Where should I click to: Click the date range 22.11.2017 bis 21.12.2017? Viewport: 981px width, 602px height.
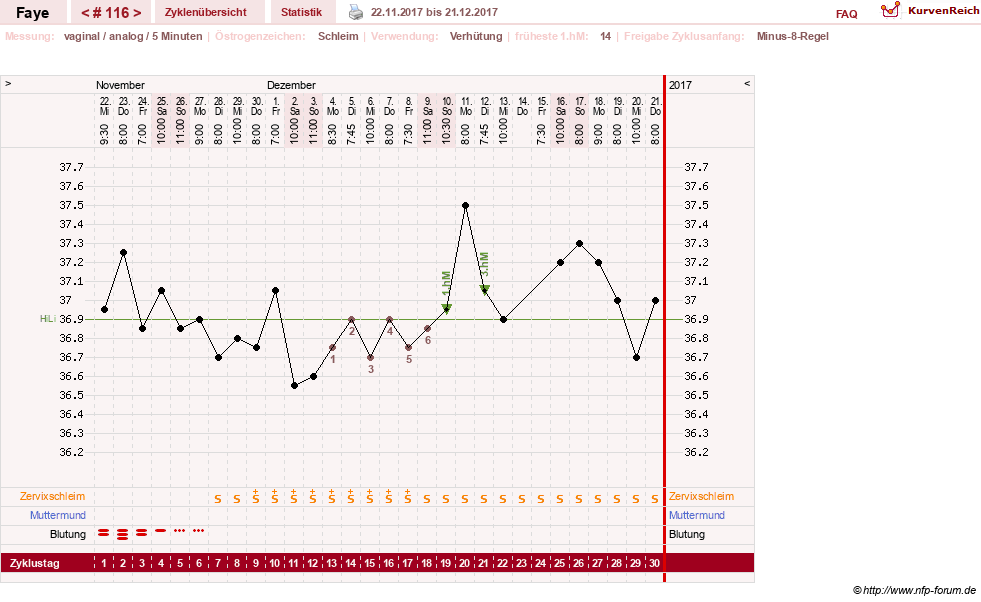click(434, 12)
